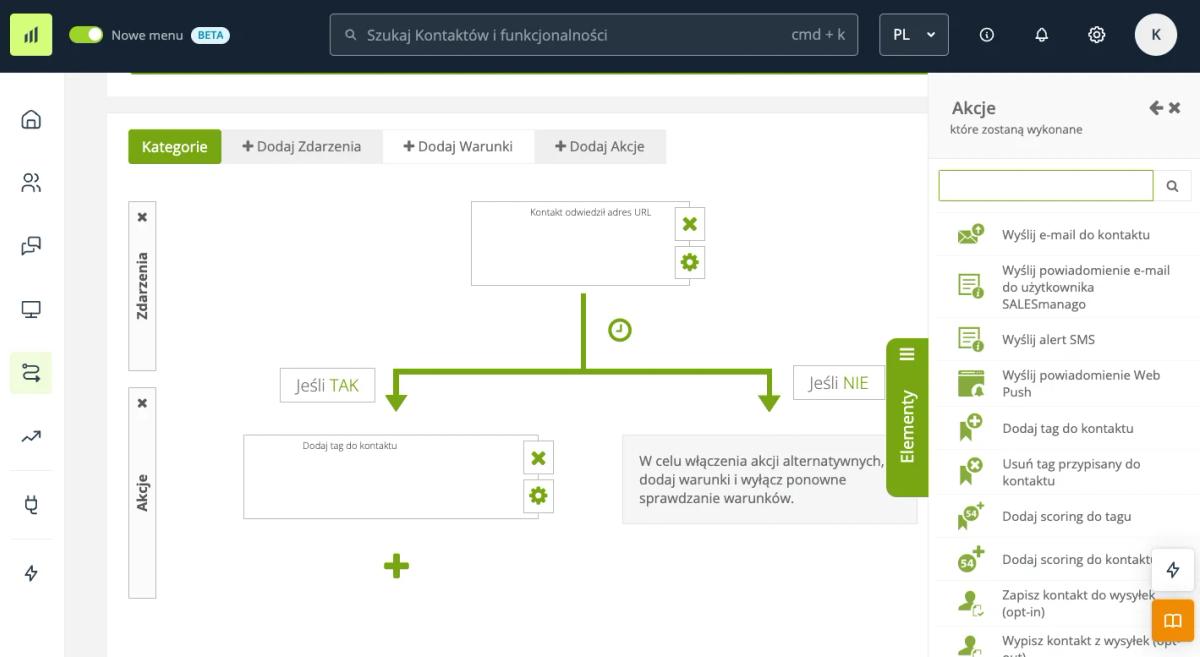The width and height of the screenshot is (1200, 657).
Task: Delete the URL visit event node
Action: tap(690, 224)
